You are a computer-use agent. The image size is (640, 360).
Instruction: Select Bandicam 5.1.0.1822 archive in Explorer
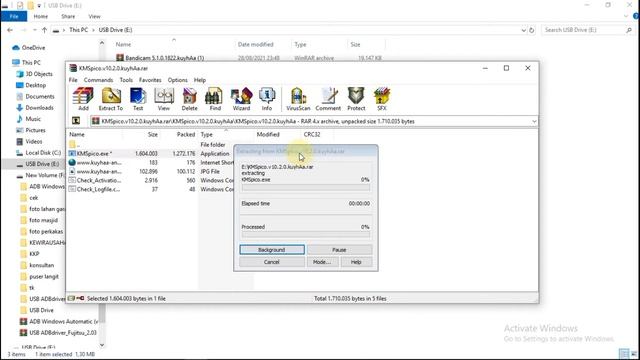[x=160, y=58]
